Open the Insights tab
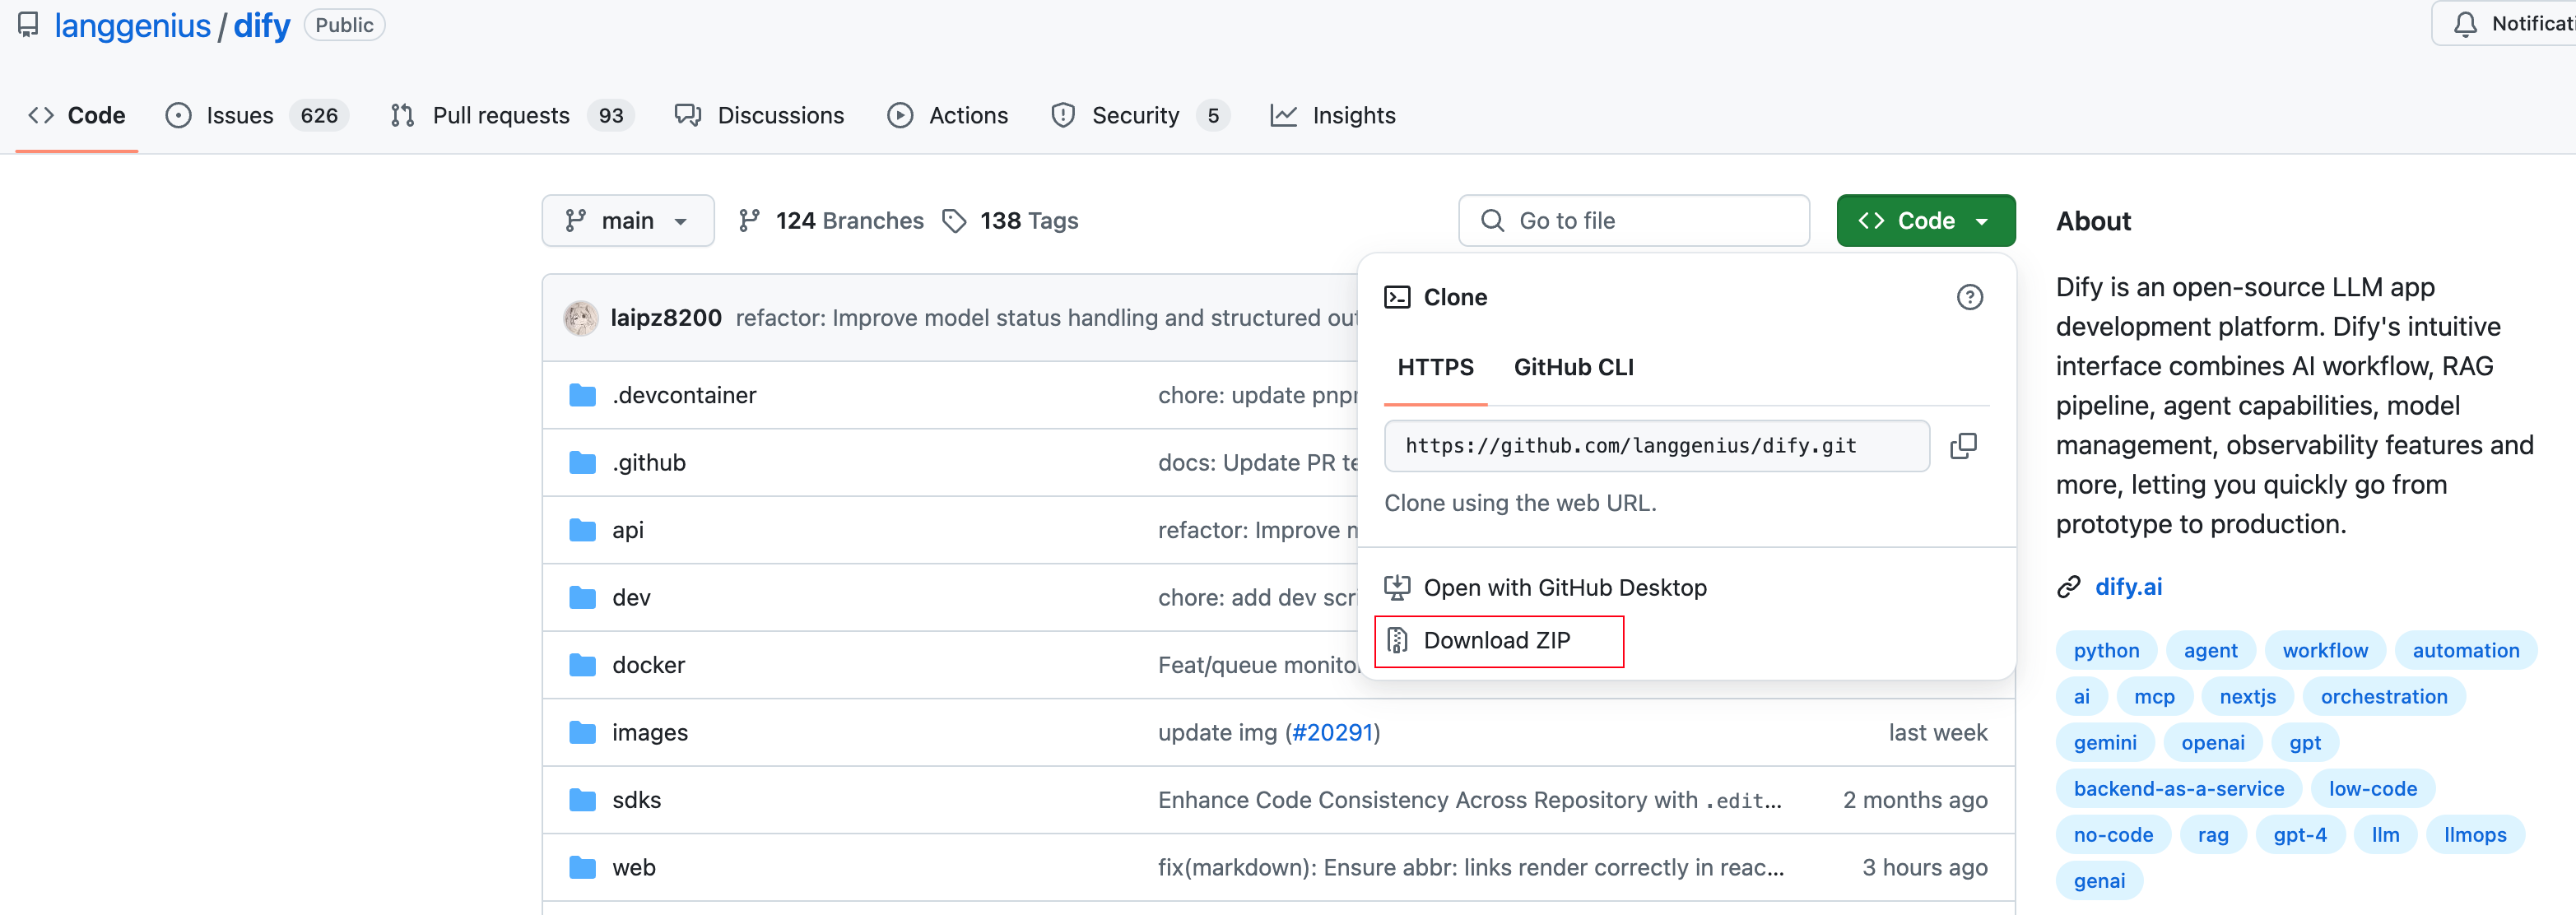 (1332, 116)
